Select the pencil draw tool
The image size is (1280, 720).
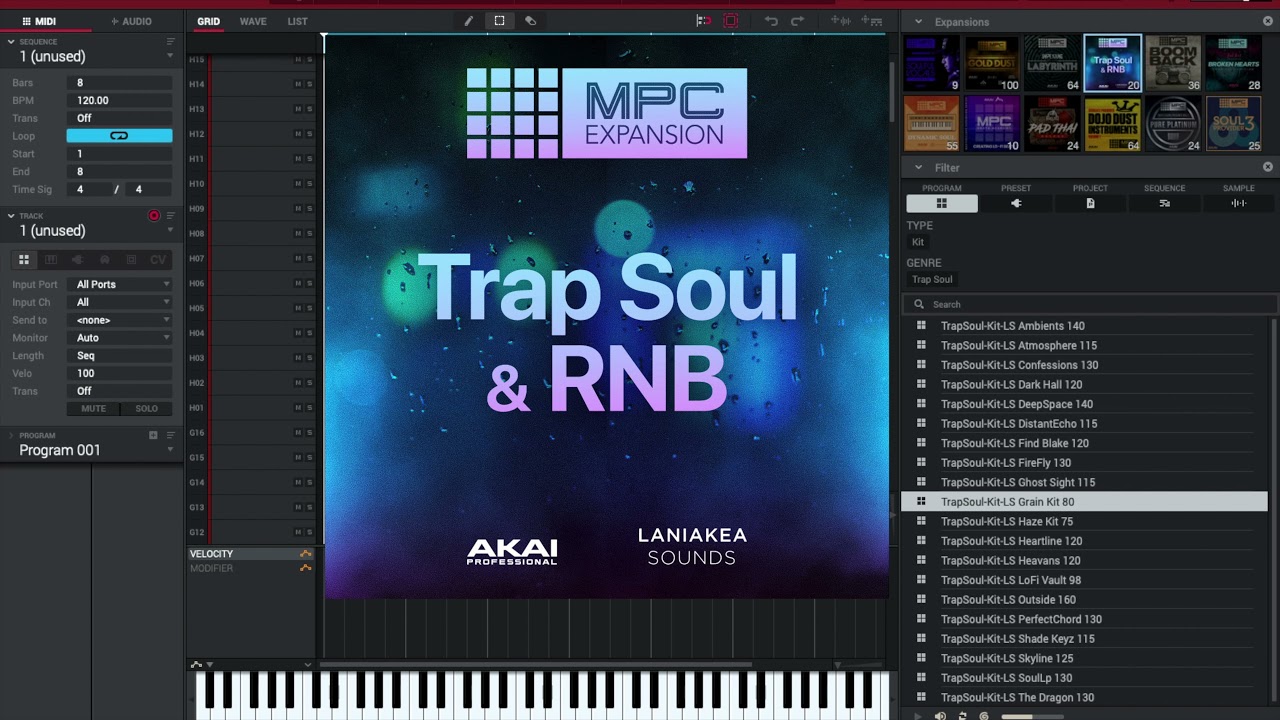(468, 21)
